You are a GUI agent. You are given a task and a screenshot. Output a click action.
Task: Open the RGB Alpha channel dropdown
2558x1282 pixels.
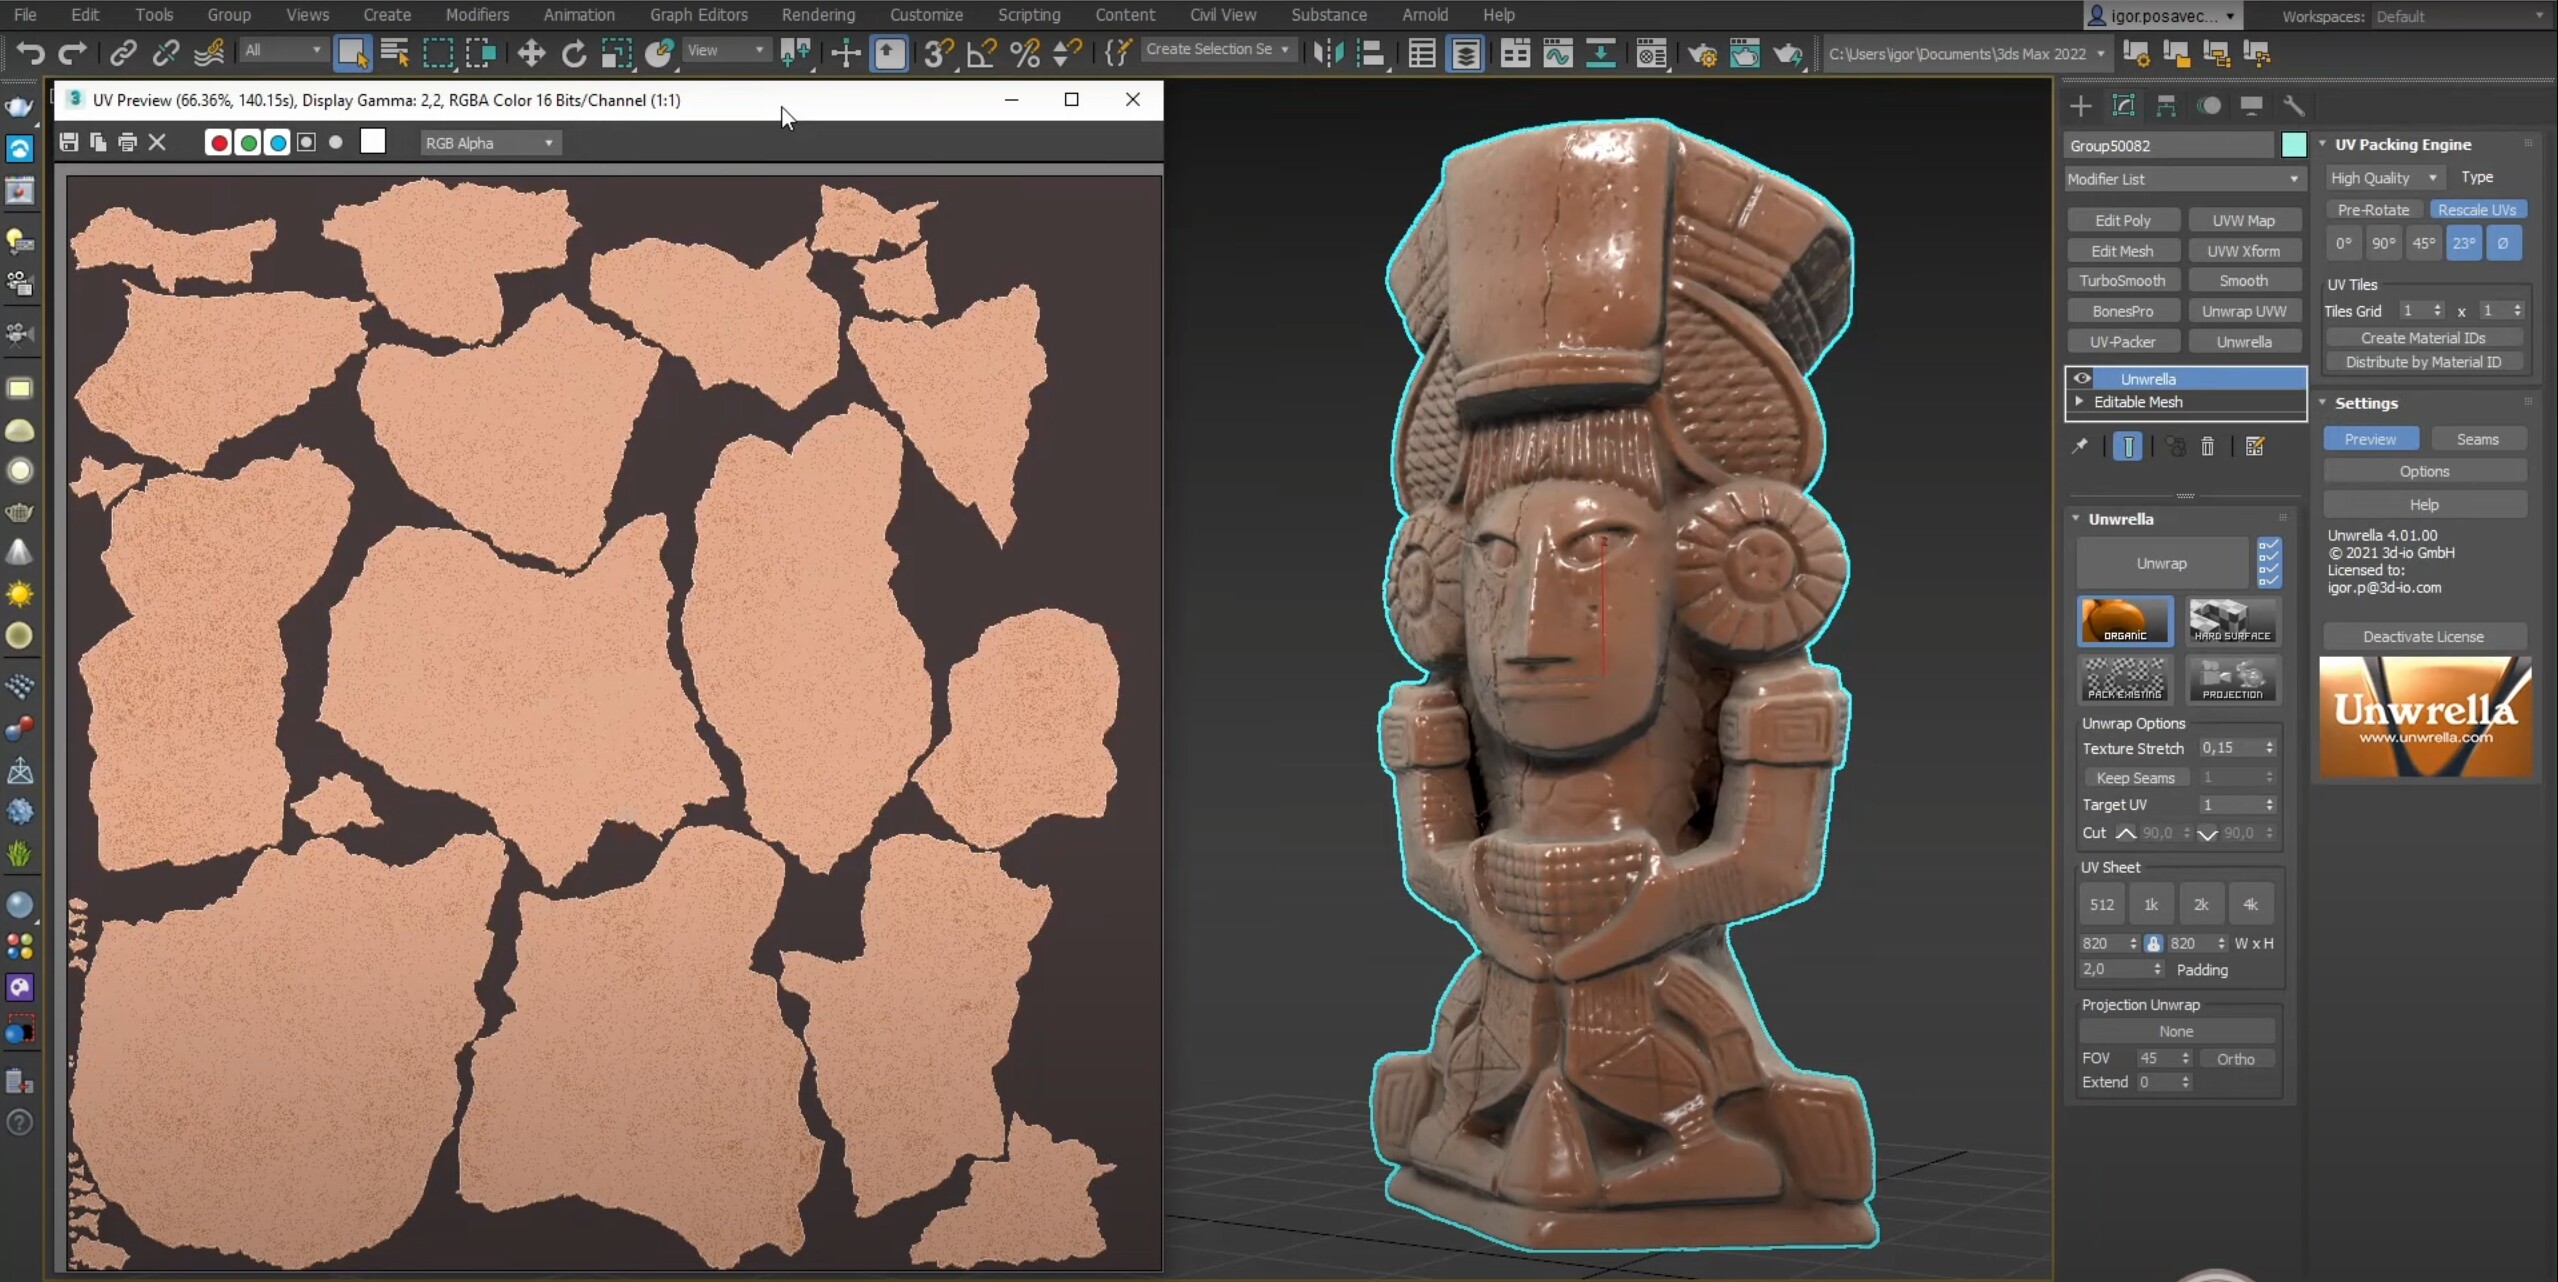tap(490, 143)
